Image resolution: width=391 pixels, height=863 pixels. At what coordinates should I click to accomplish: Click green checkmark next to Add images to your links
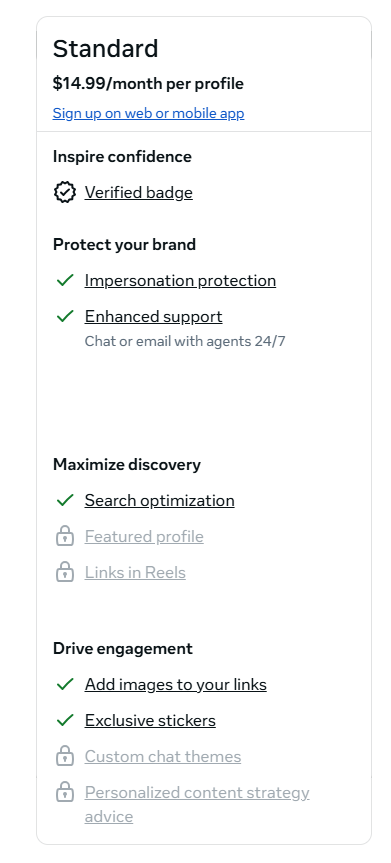65,684
